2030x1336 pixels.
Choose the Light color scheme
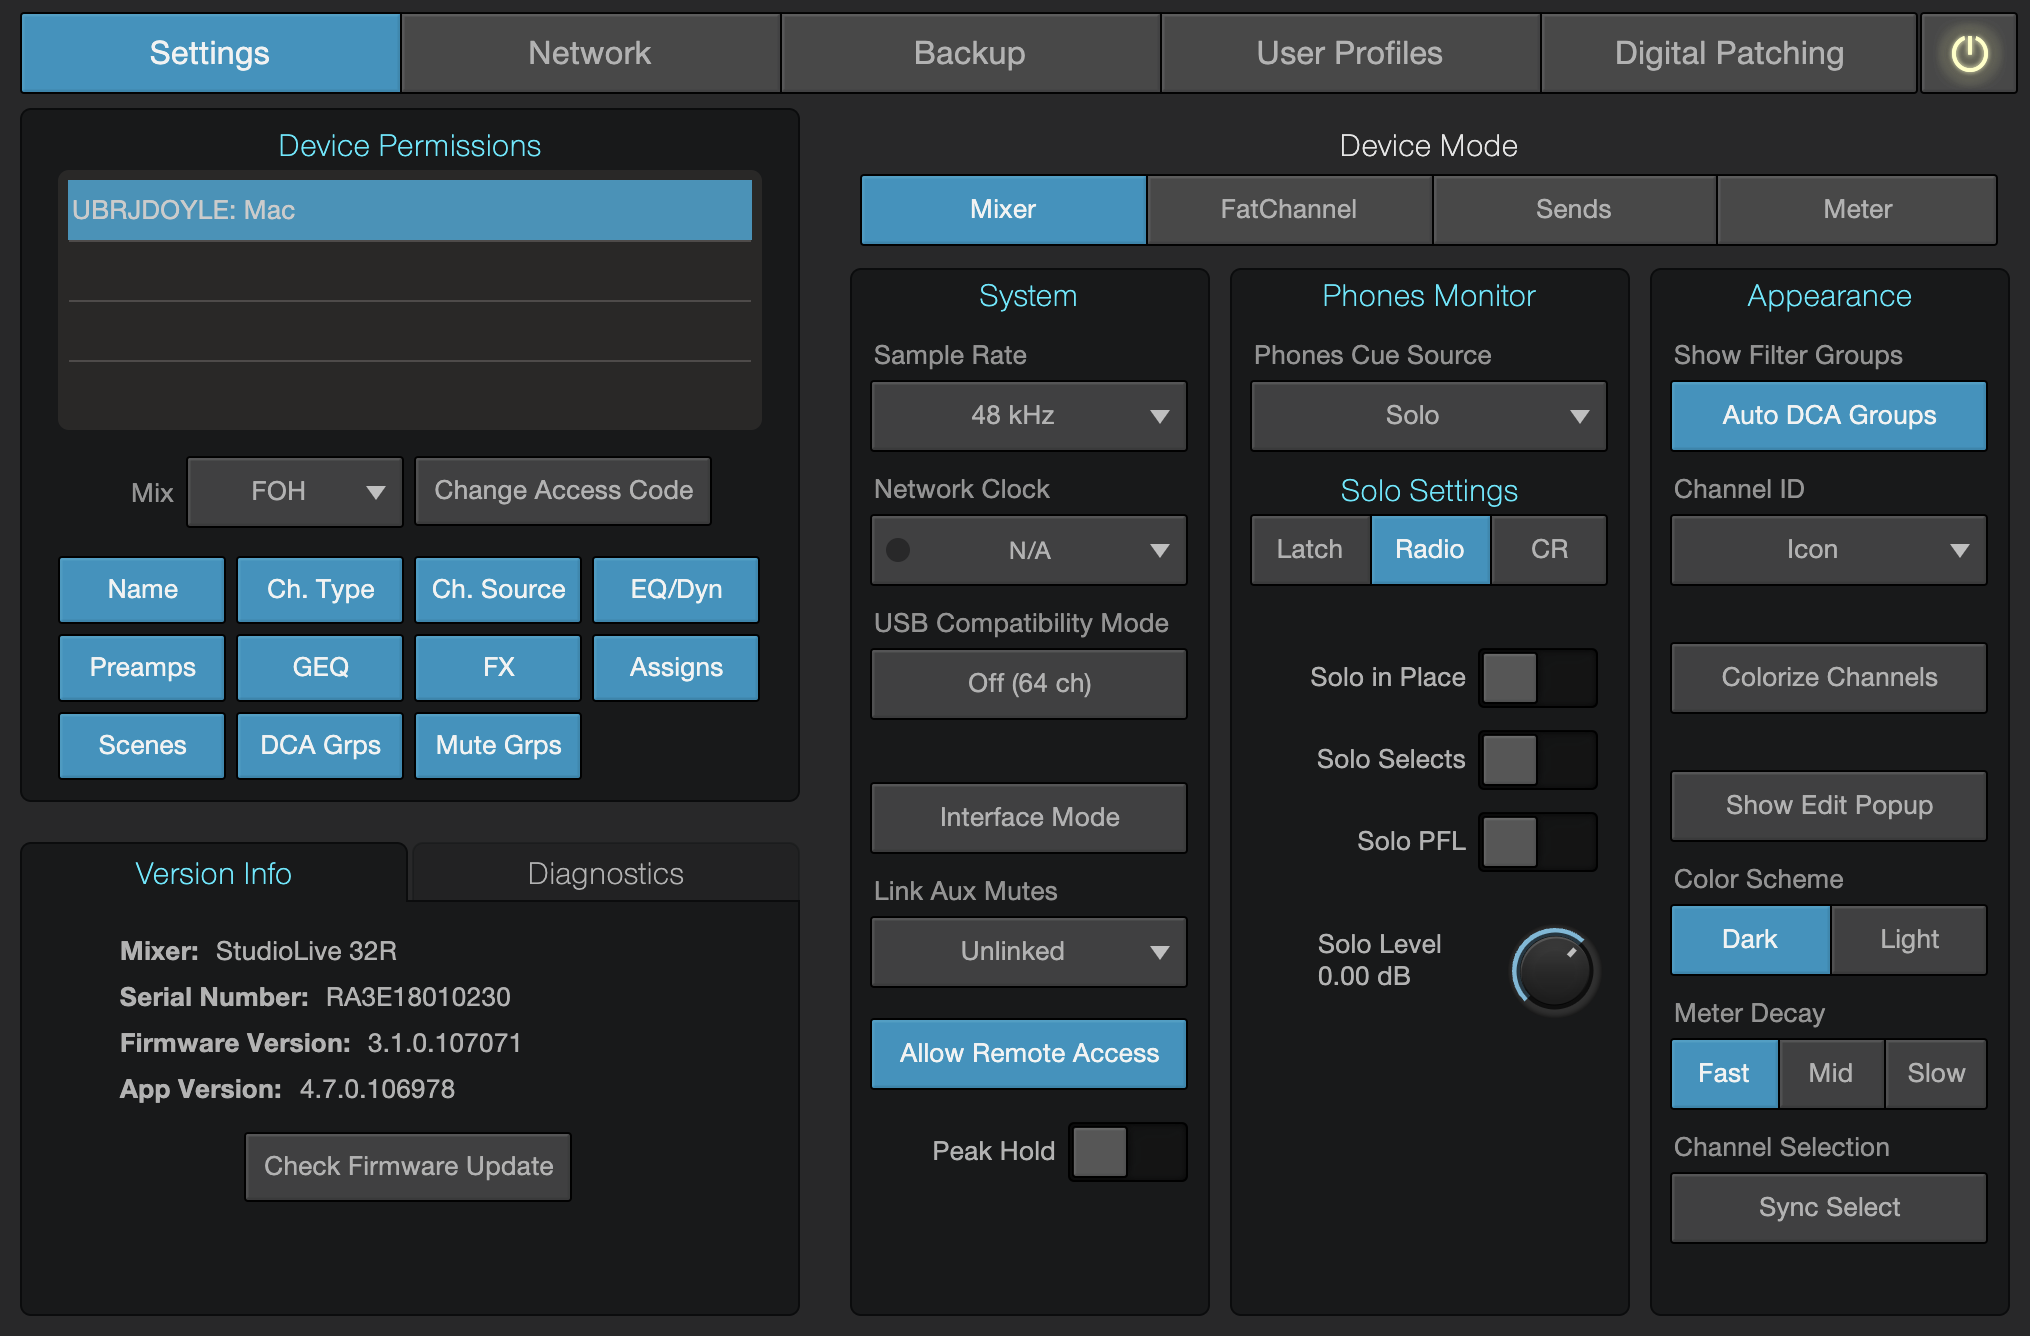[x=1909, y=939]
